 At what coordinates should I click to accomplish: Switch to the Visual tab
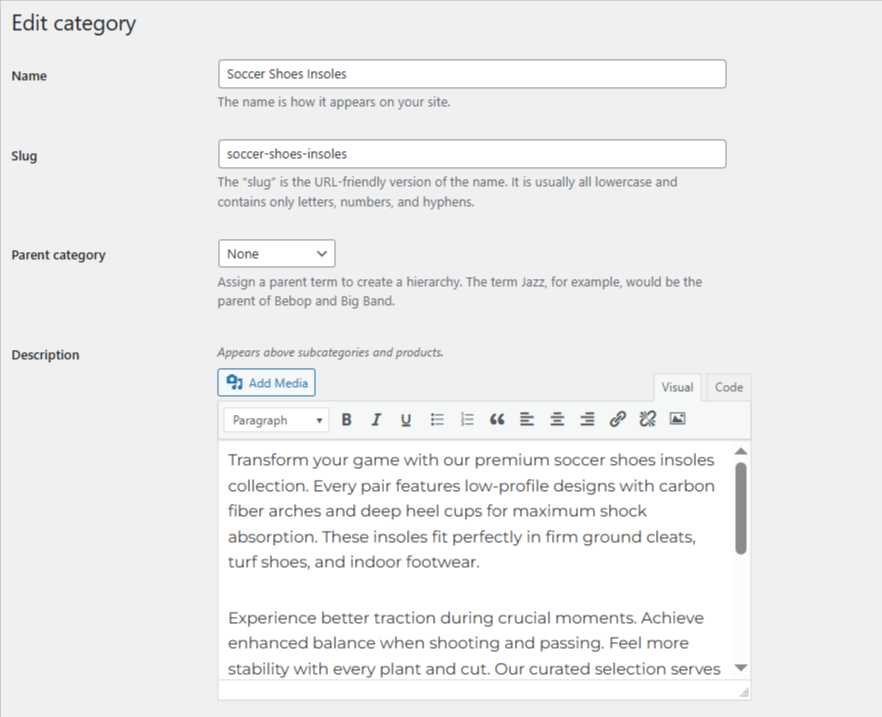[677, 387]
